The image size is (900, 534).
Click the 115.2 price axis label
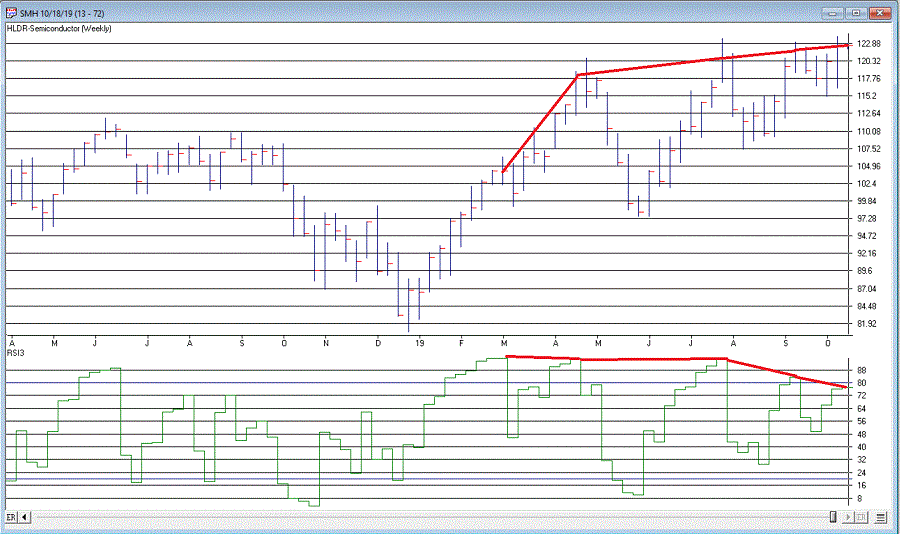867,96
